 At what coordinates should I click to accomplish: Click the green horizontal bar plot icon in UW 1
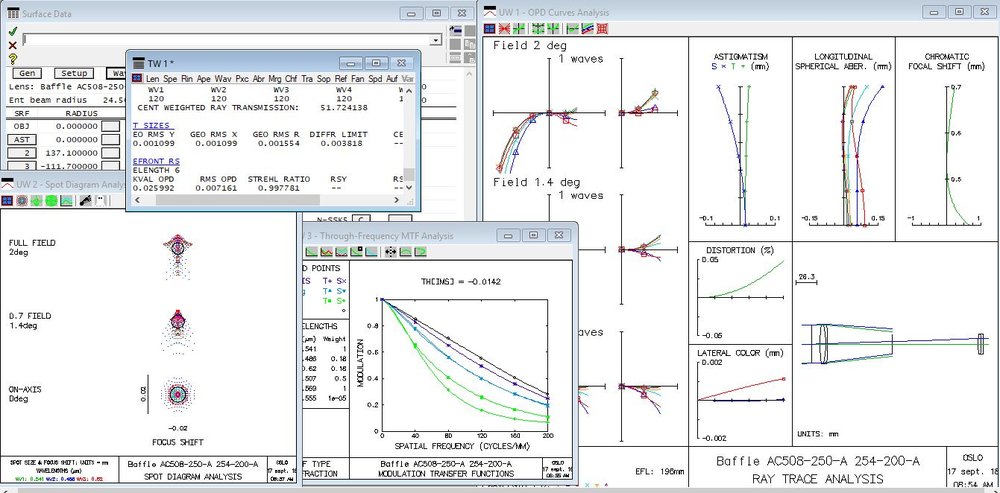[572, 29]
